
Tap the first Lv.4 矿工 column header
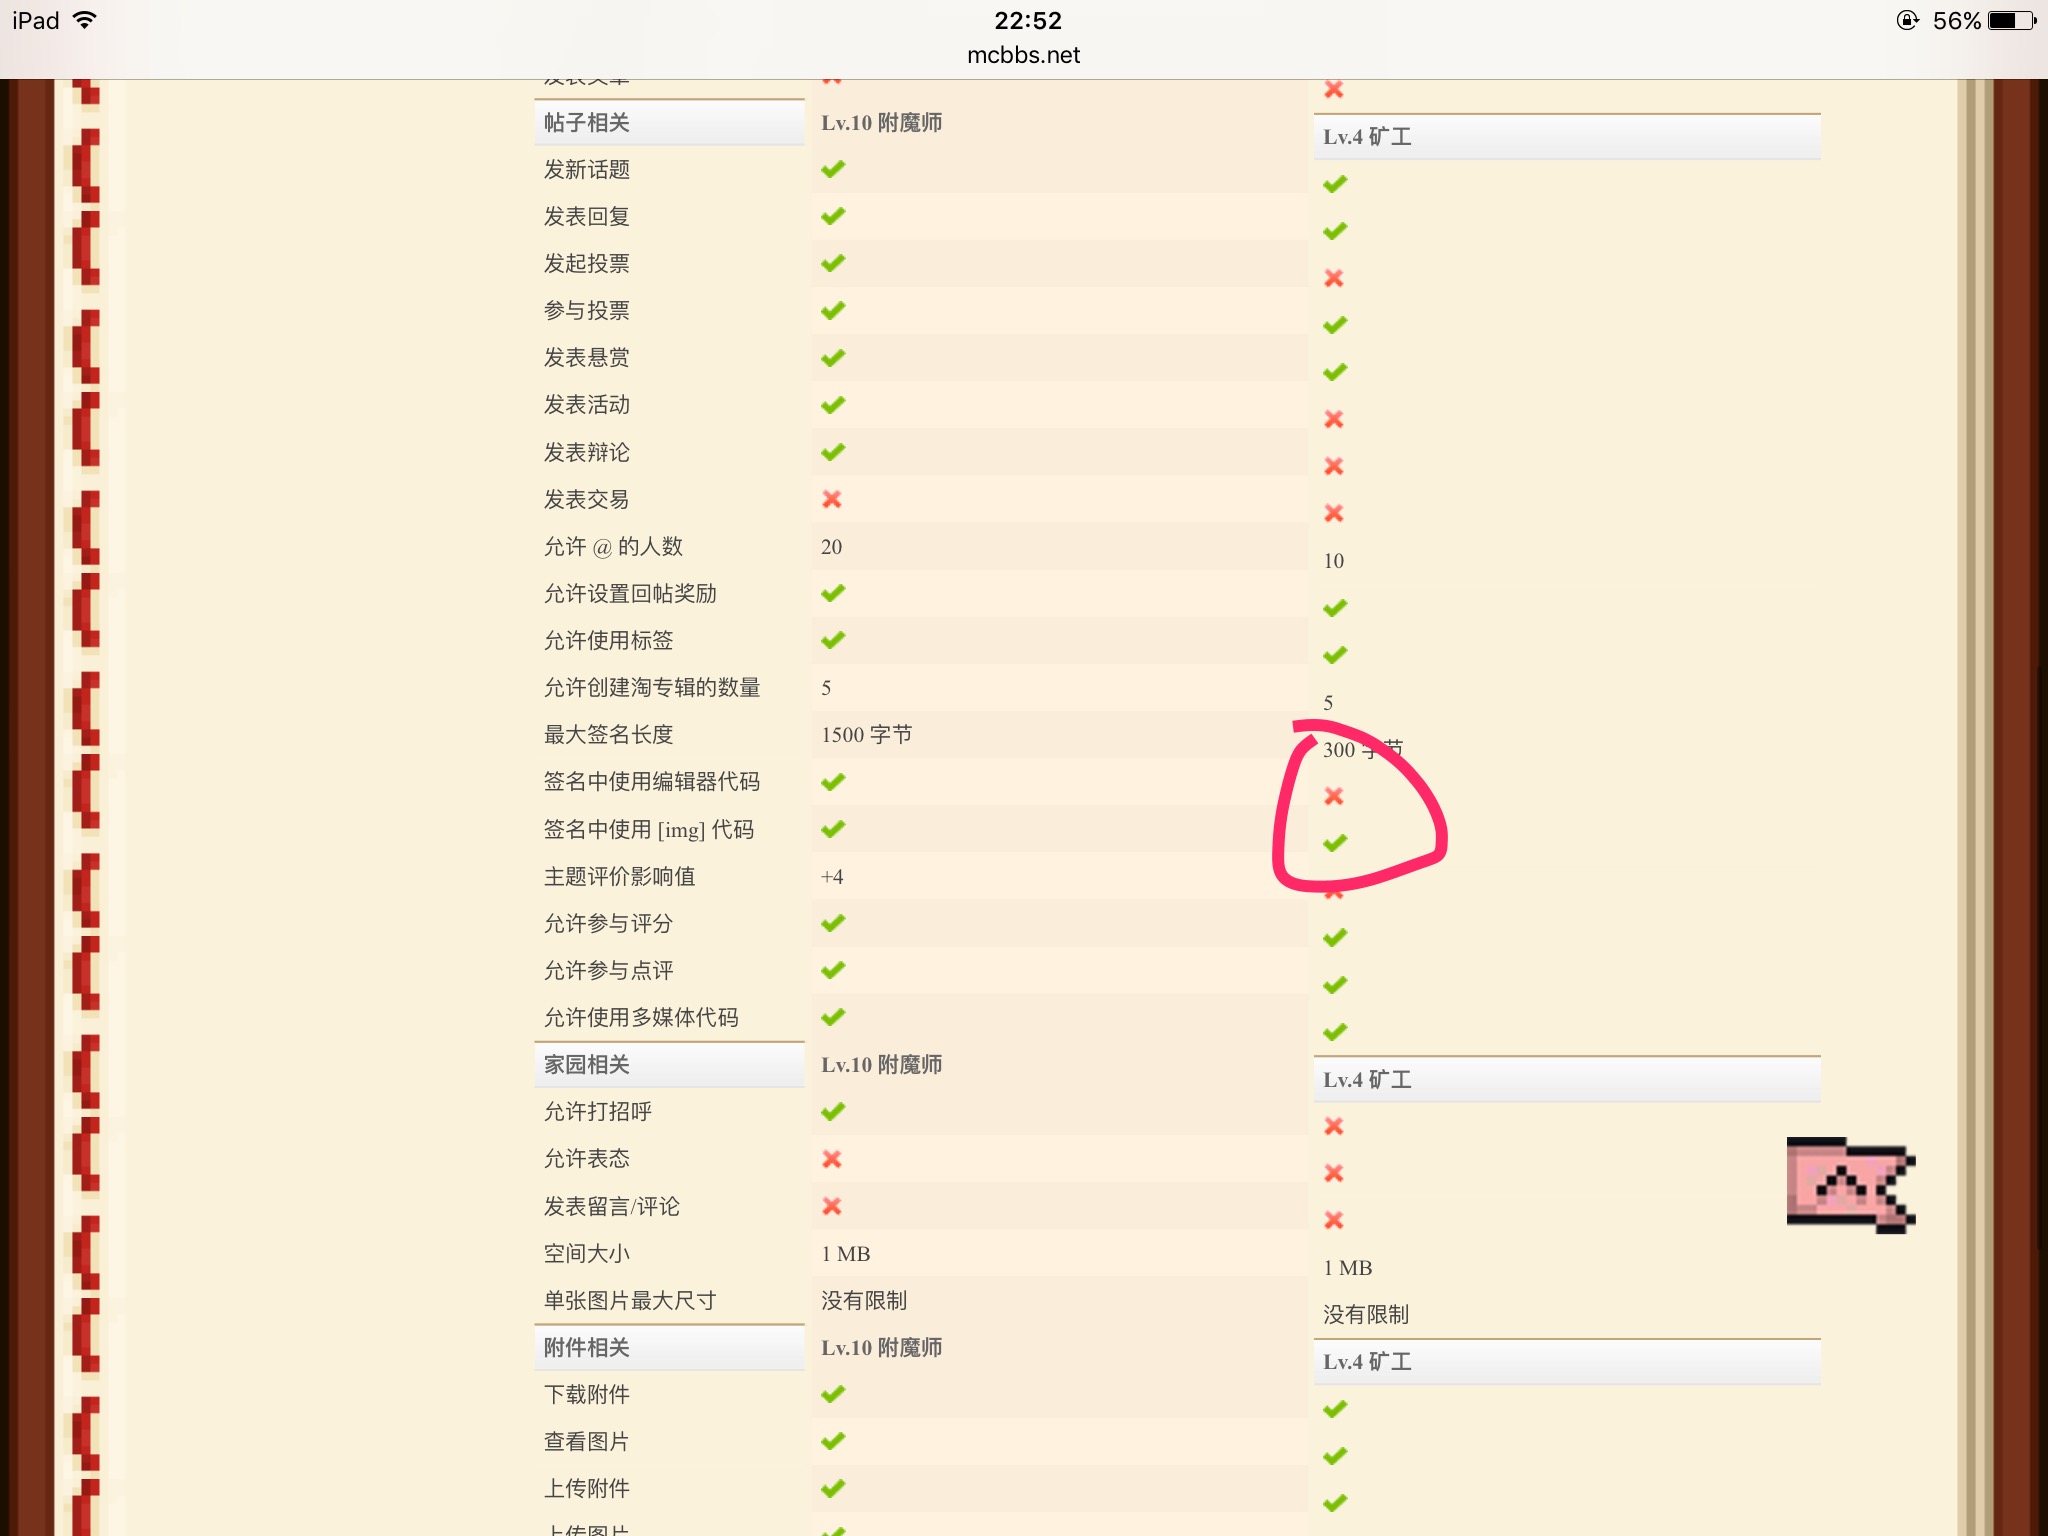[x=1367, y=137]
